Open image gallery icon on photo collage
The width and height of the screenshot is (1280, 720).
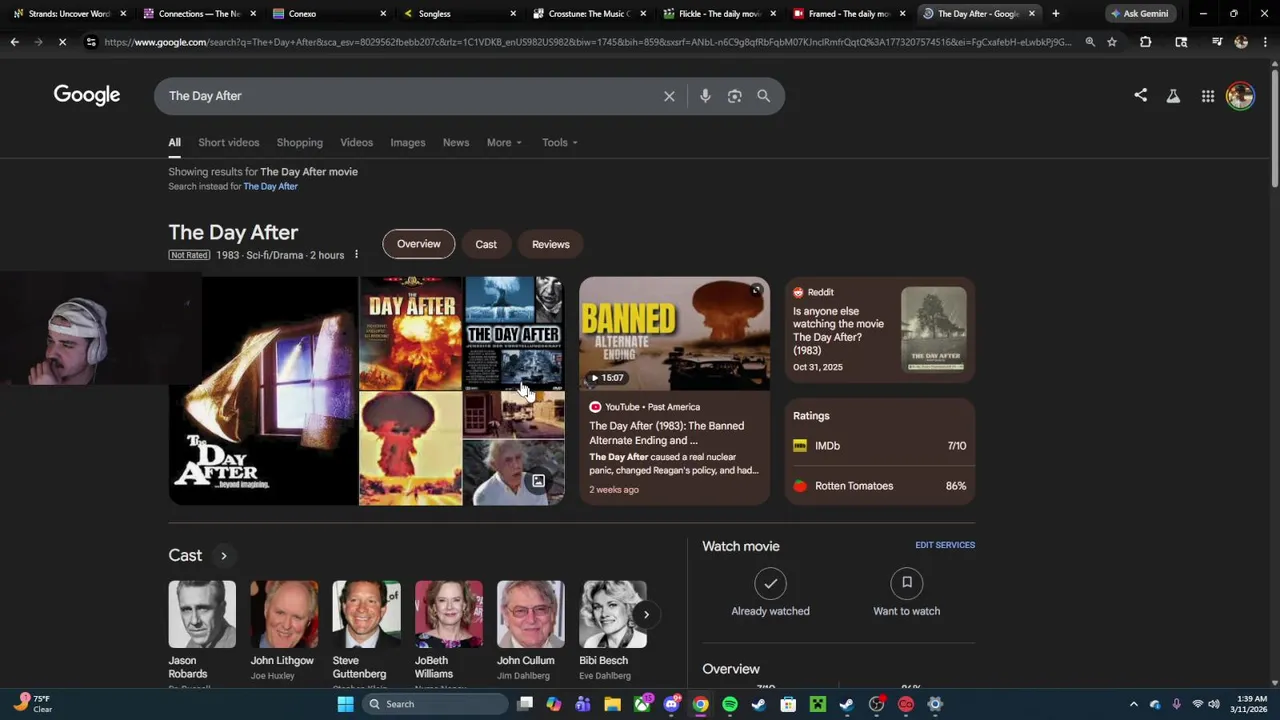click(538, 482)
